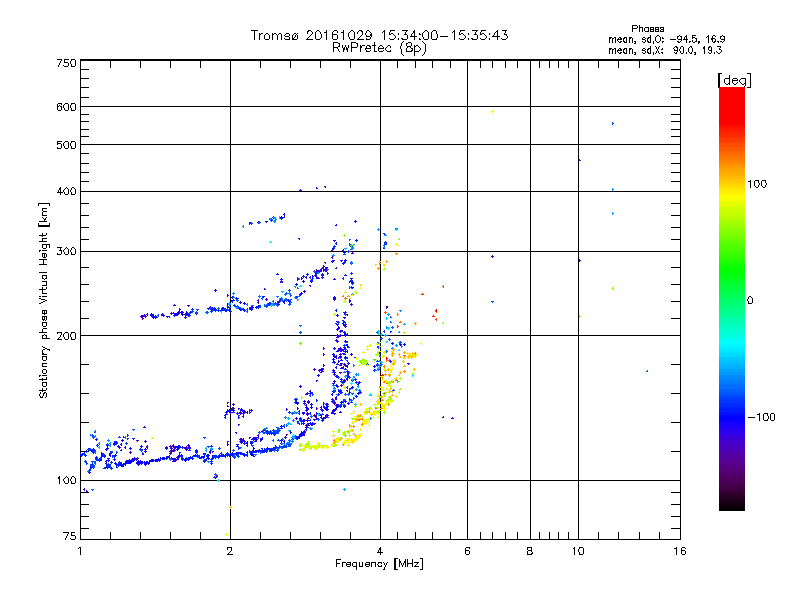Screen dimensions: 800x600
Task: Click the y-axis label '300'
Action: pyautogui.click(x=66, y=251)
